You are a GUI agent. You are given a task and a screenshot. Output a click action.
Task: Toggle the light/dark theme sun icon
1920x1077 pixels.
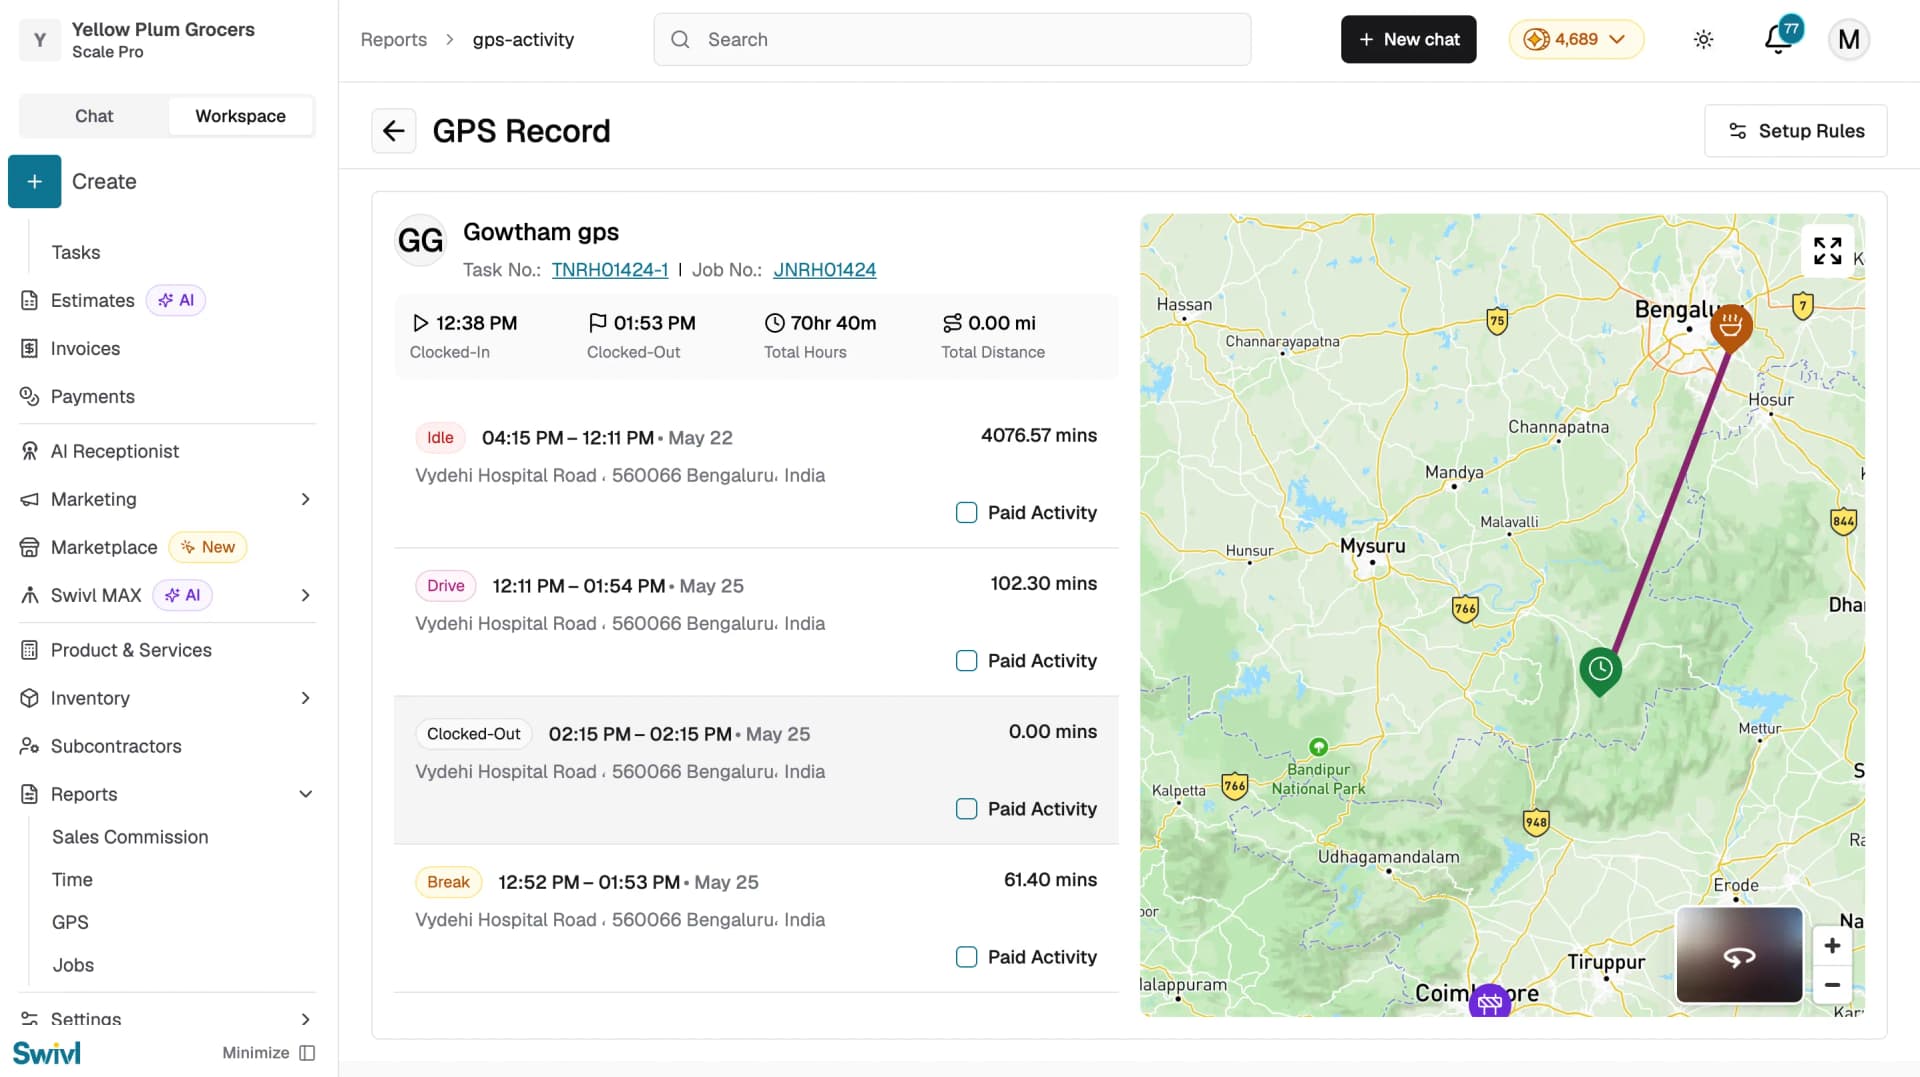tap(1703, 40)
